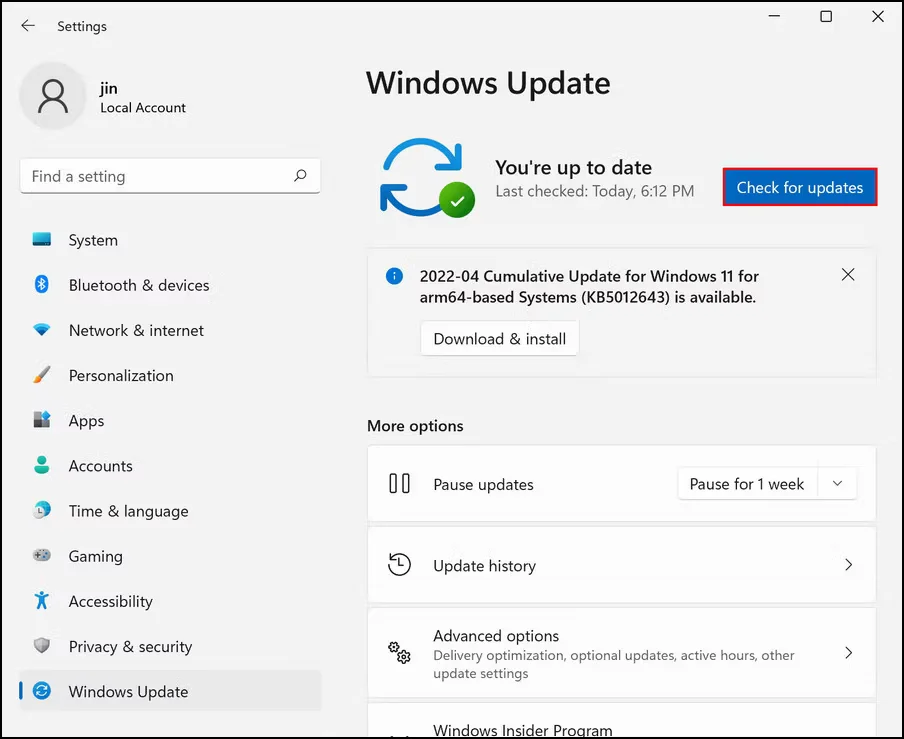Viewport: 904px width, 739px height.
Task: Click the Privacy & security shield icon
Action: tap(41, 646)
